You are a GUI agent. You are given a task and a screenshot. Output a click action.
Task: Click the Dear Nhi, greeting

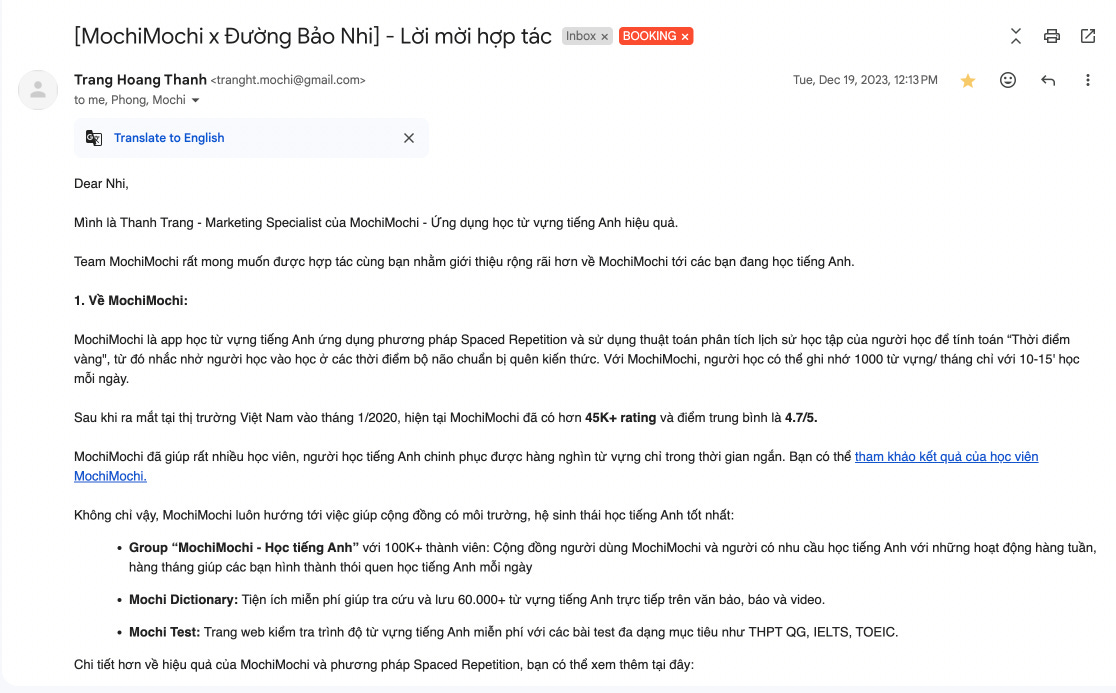click(101, 184)
